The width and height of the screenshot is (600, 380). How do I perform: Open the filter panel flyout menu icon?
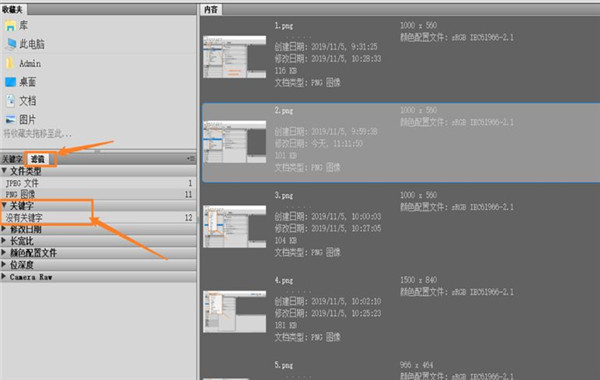point(190,158)
